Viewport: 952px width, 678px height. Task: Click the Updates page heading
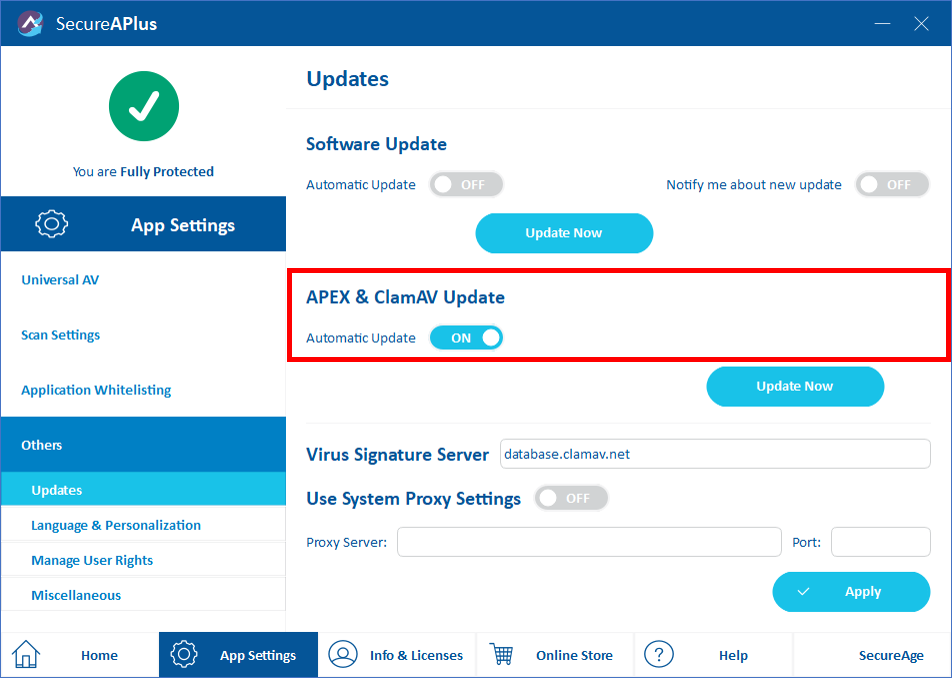point(347,79)
